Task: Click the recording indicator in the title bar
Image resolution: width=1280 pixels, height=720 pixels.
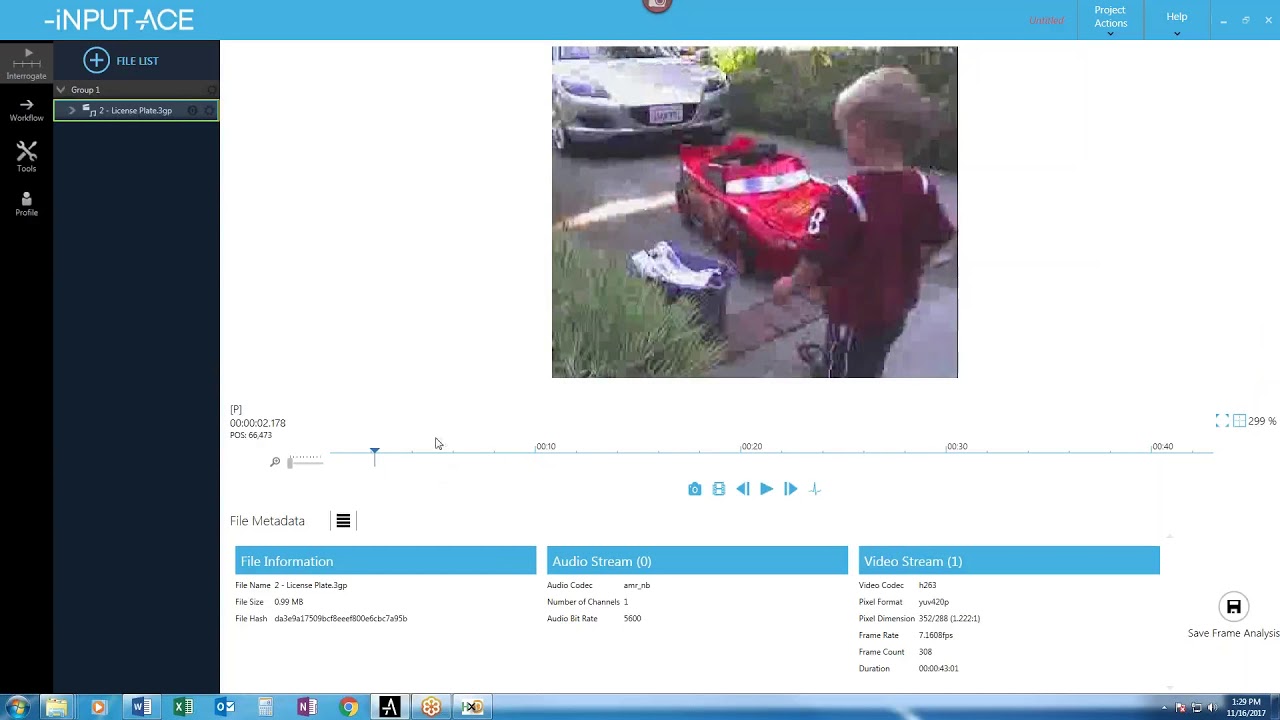Action: [657, 5]
